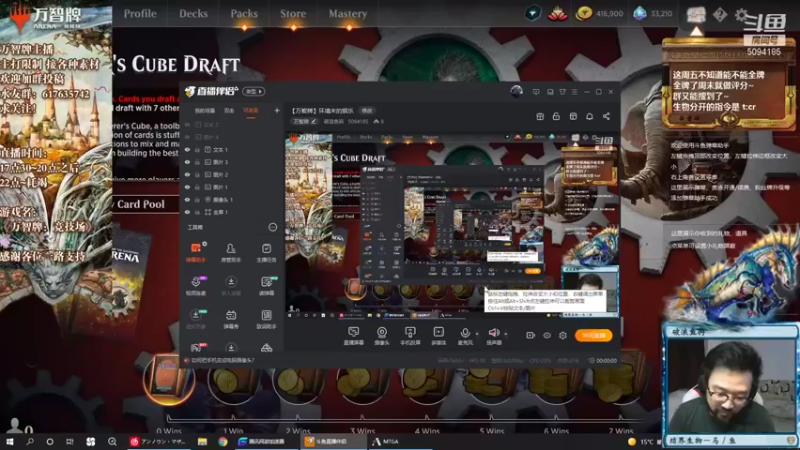The width and height of the screenshot is (800, 450).
Task: Switch to MTGA Store tab
Action: point(293,14)
